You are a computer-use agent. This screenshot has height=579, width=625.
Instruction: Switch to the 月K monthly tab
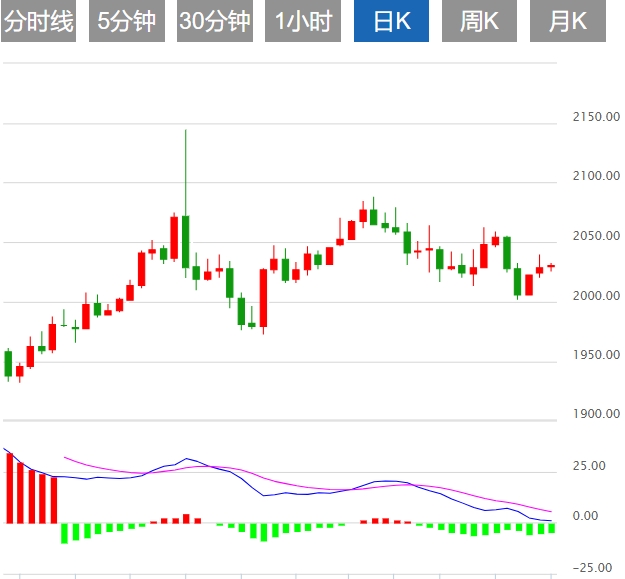[x=568, y=21]
